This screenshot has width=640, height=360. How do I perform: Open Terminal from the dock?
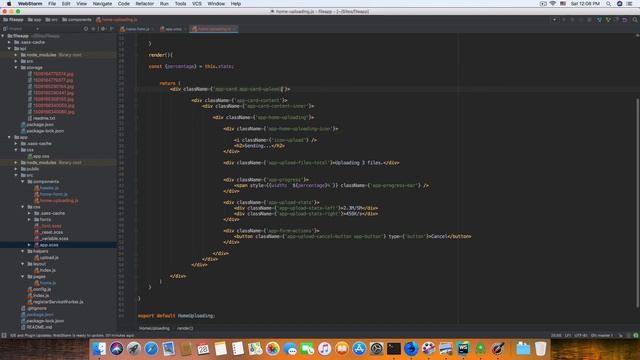pyautogui.click(x=393, y=349)
